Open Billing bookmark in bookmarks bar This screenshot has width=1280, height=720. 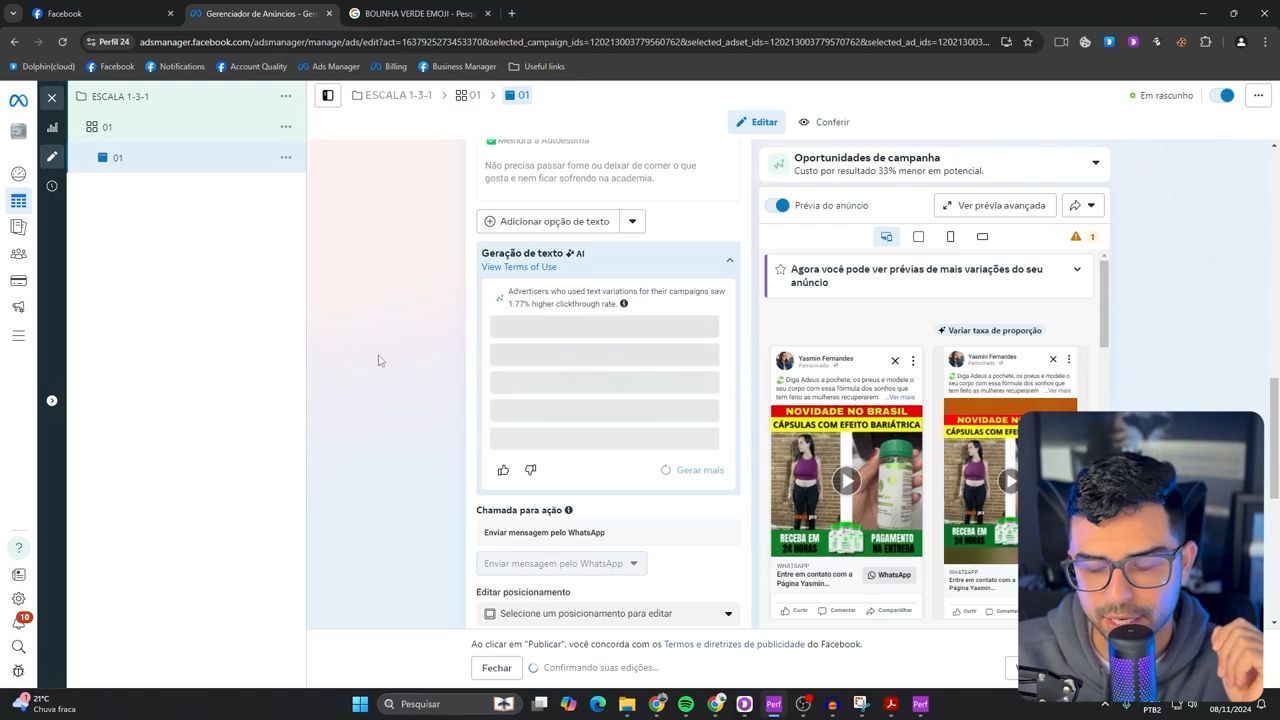tap(388, 66)
